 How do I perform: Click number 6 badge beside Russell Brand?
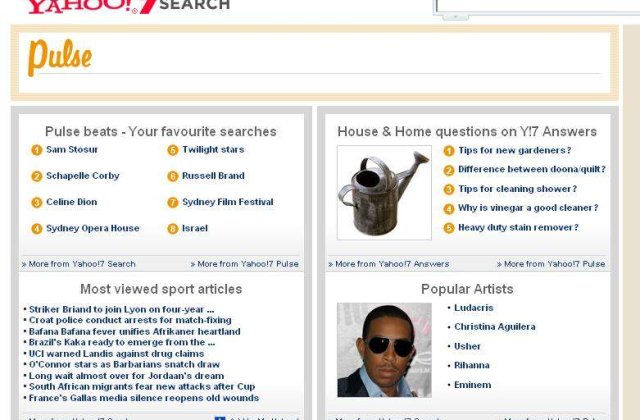click(x=173, y=176)
